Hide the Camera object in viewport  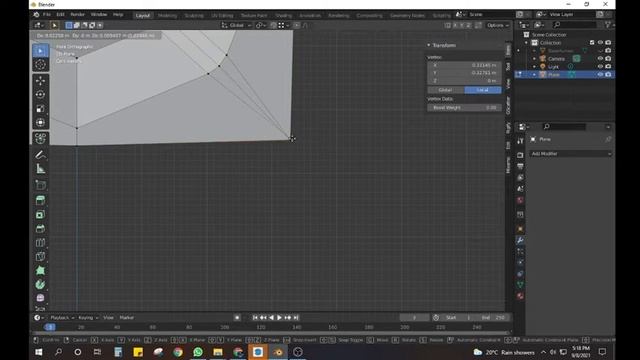(600, 58)
